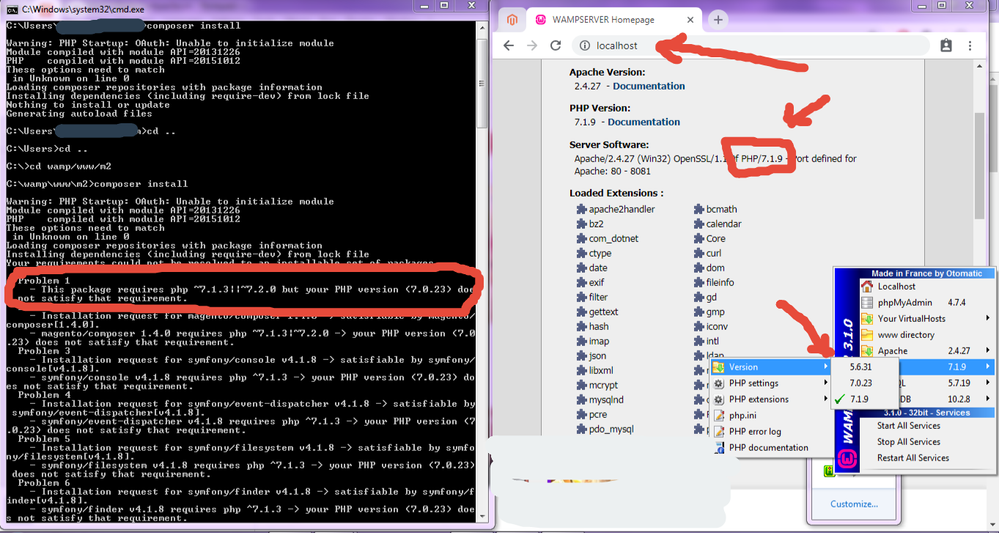Screen dimensions: 999x533
Task: Switch to the Magento browser tab
Action: [512, 20]
